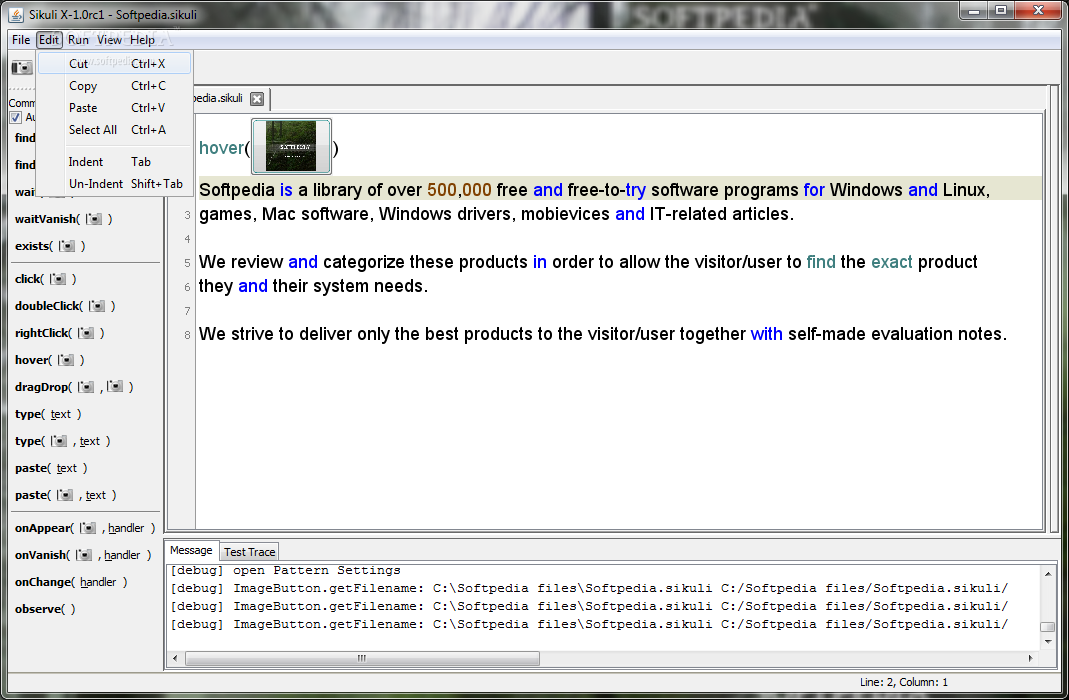Click camera icon in onVanish command
The width and height of the screenshot is (1069, 700).
84,555
